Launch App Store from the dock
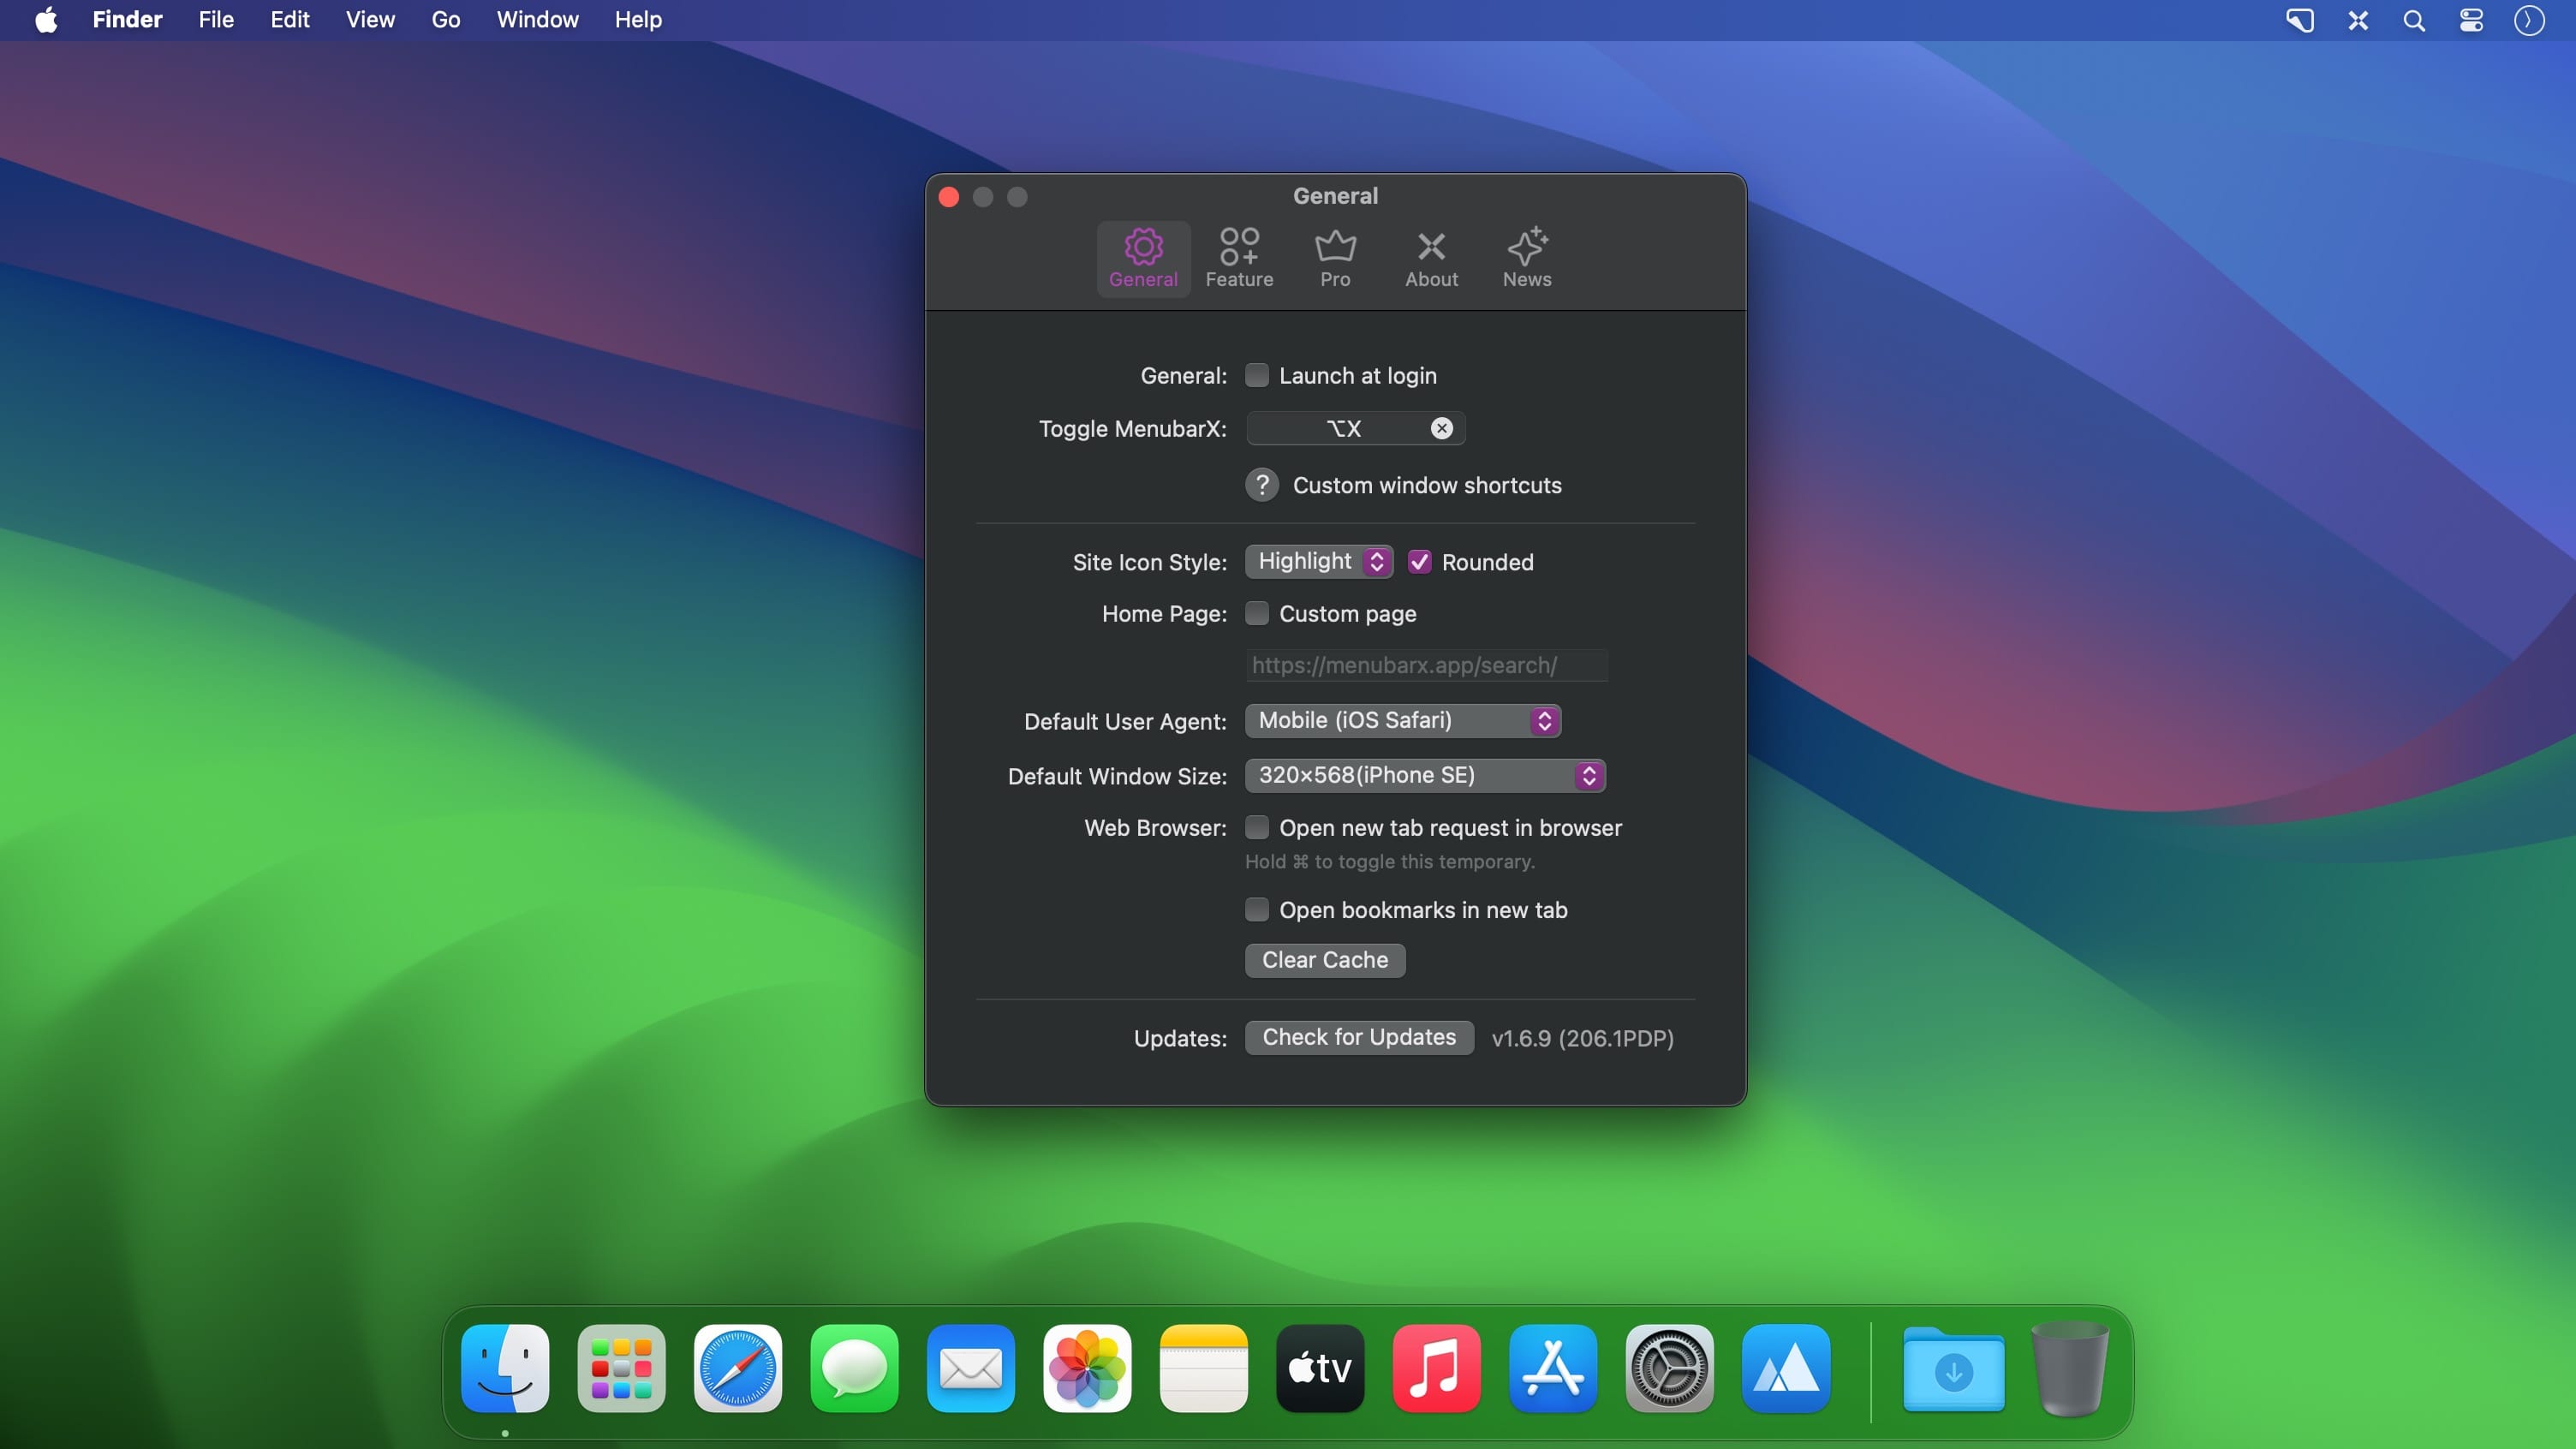The image size is (2576, 1449). coord(1553,1368)
